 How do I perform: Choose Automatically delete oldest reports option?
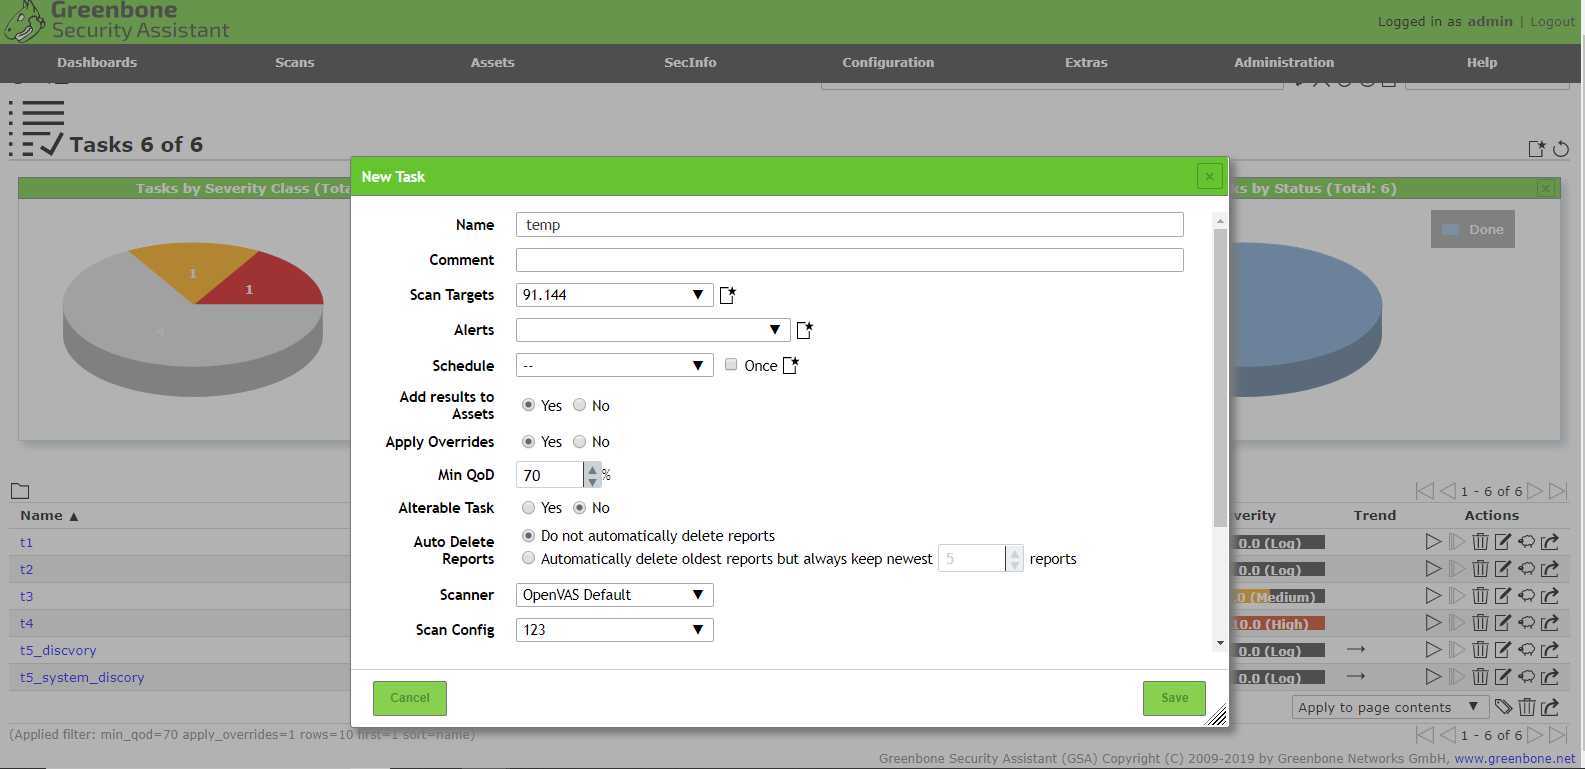coord(529,558)
